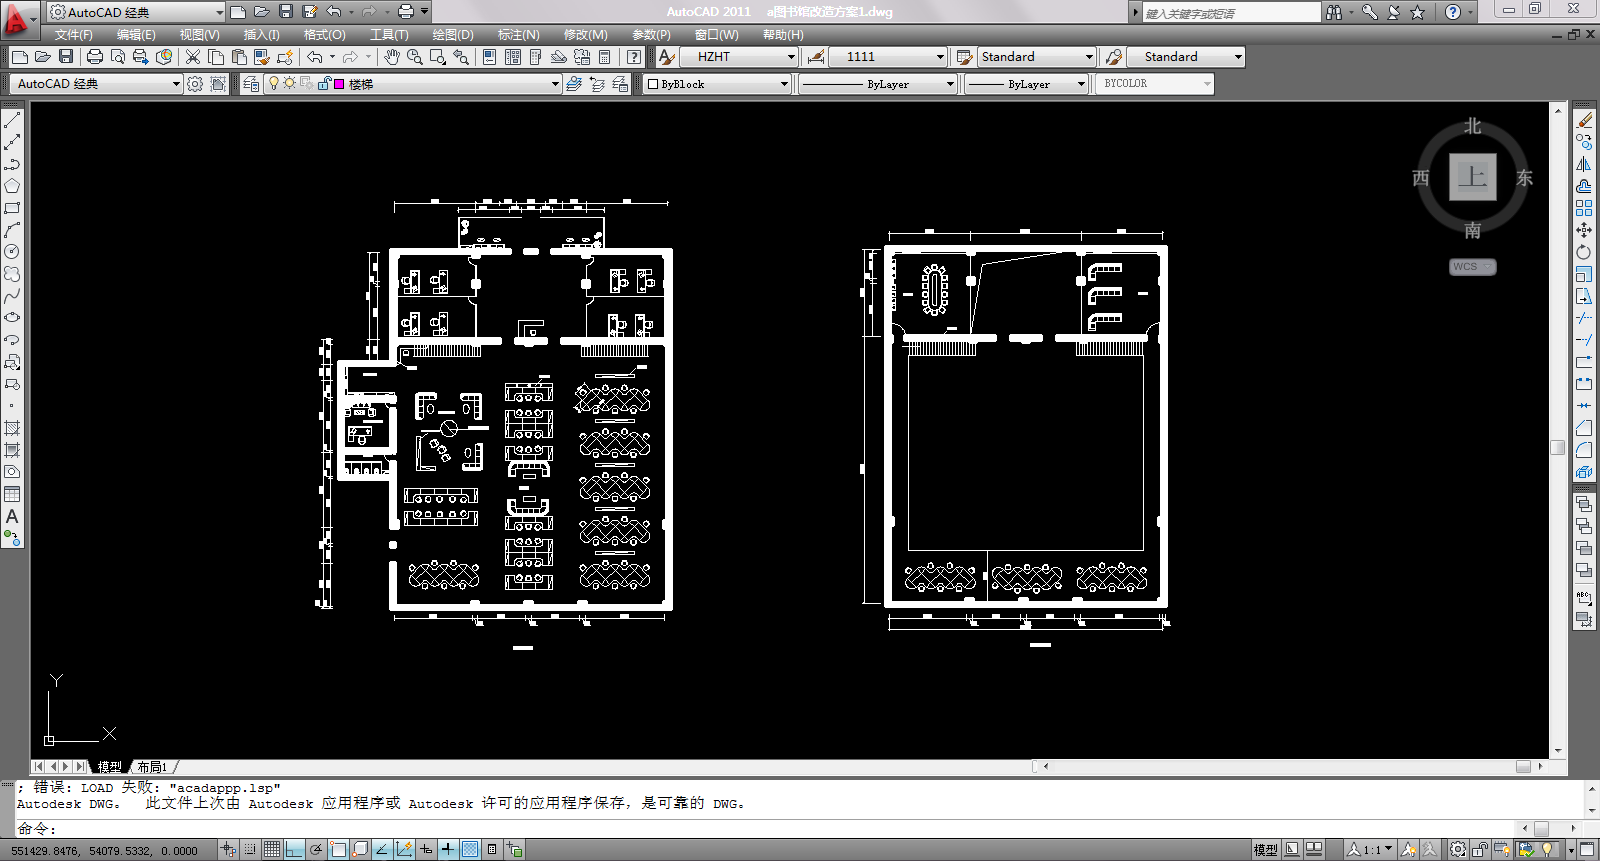The height and width of the screenshot is (861, 1600).
Task: Click the 模型 button in status bar
Action: tap(1265, 850)
